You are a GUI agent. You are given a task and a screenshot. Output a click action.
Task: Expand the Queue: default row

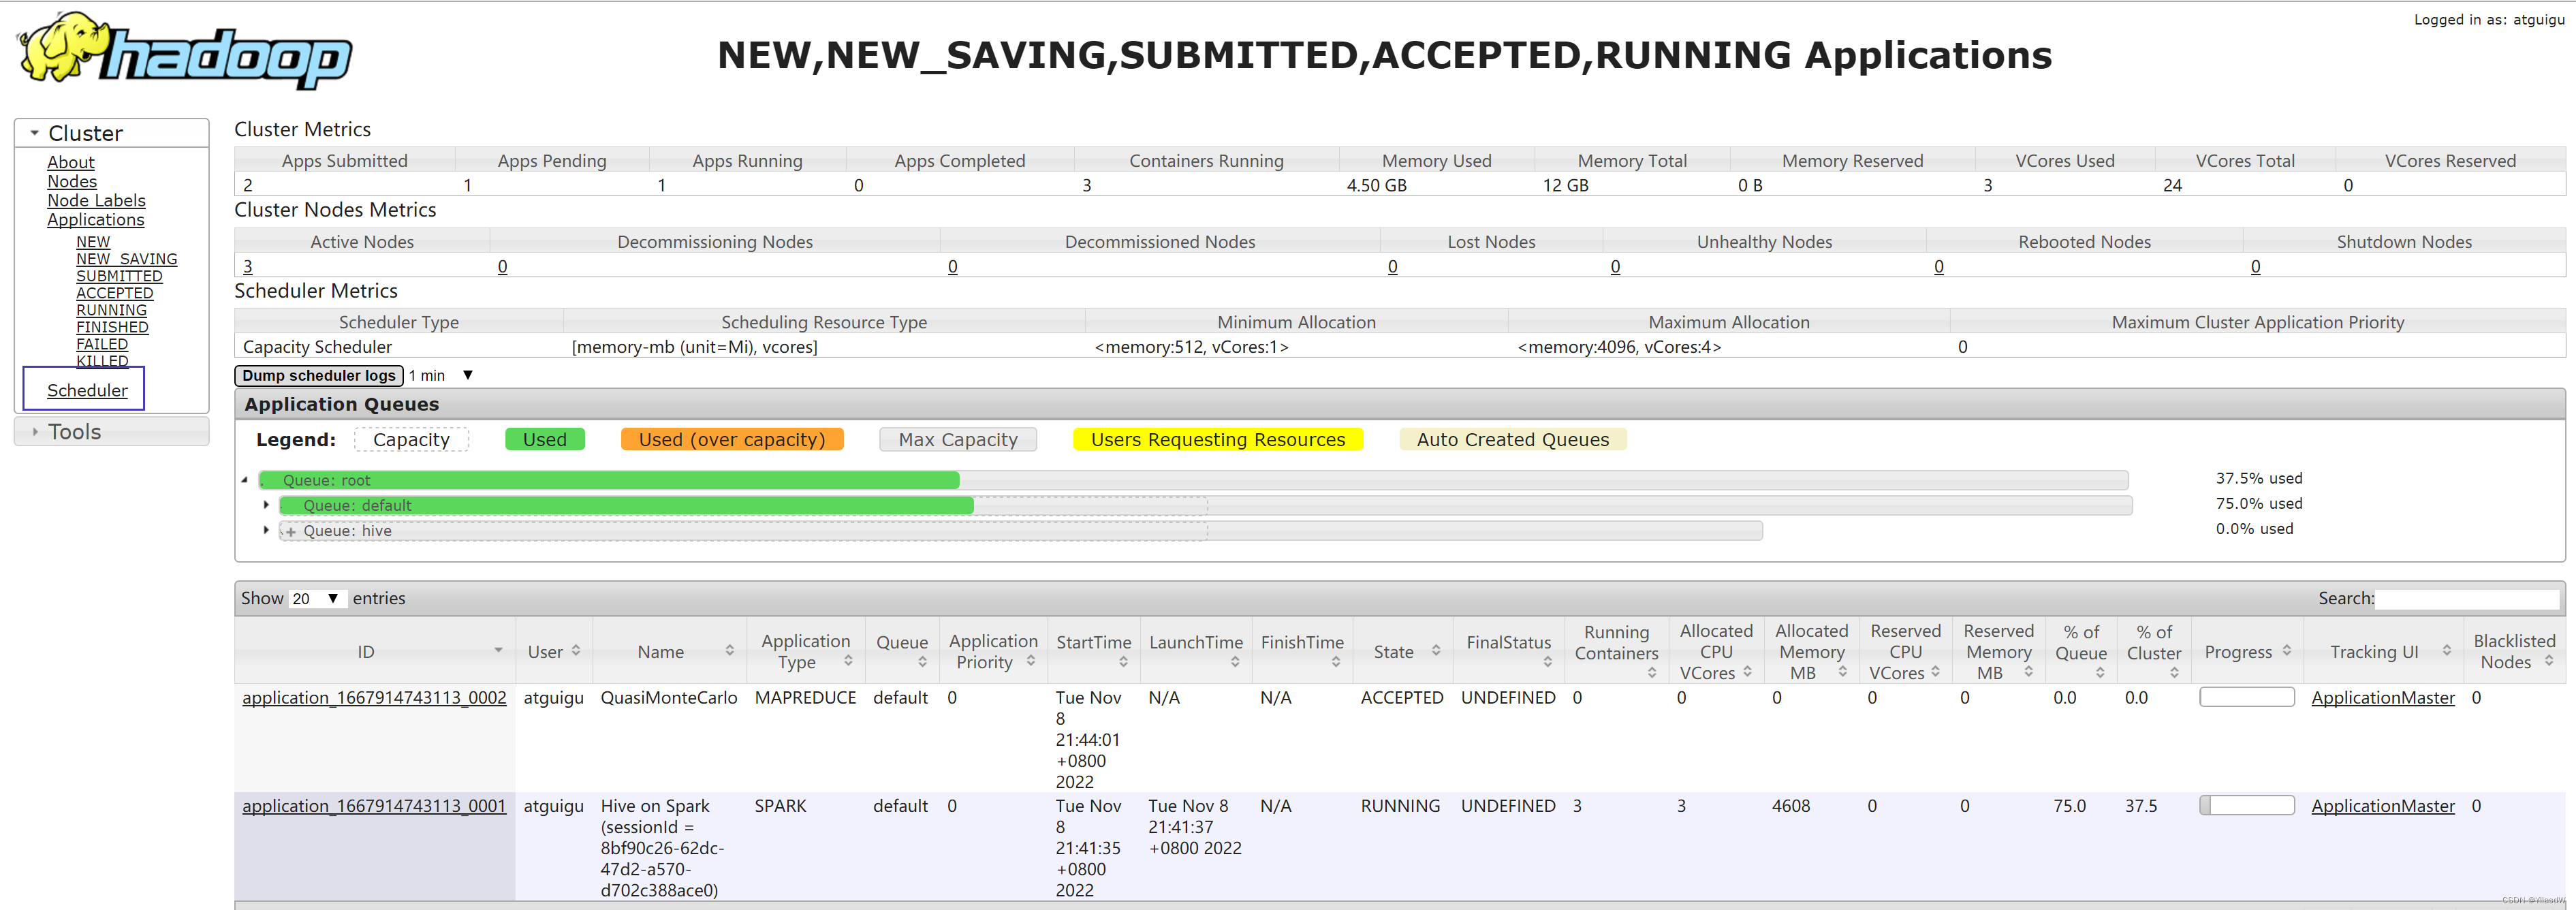pos(266,505)
